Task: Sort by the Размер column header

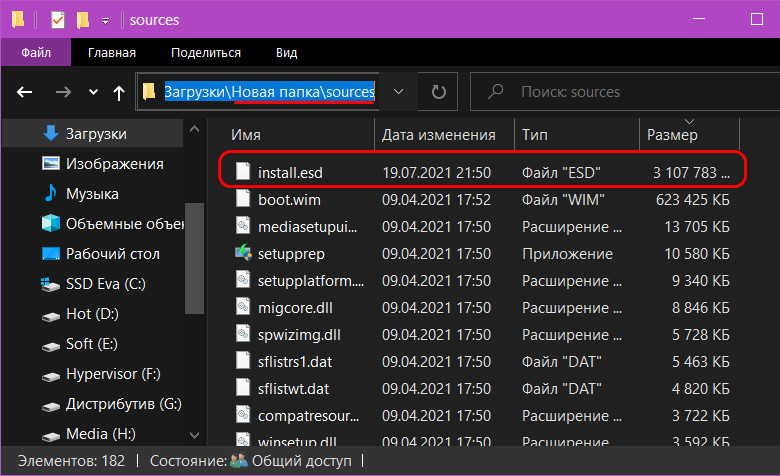Action: coord(689,134)
